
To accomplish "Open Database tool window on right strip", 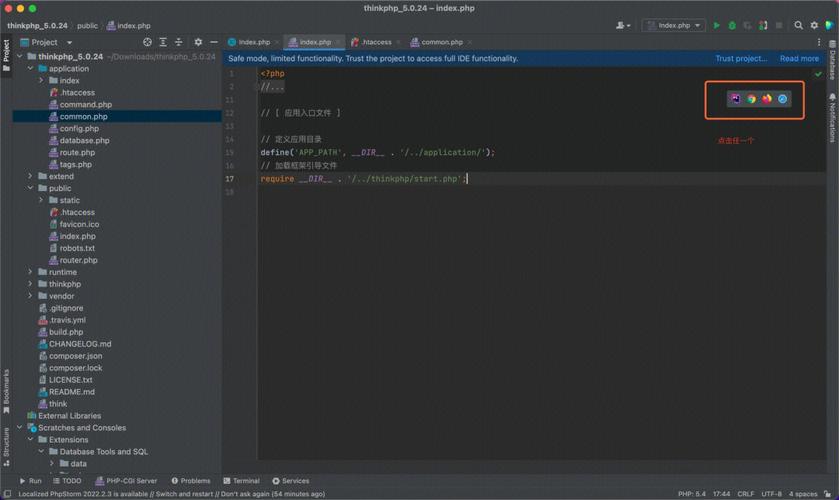I will click(832, 59).
